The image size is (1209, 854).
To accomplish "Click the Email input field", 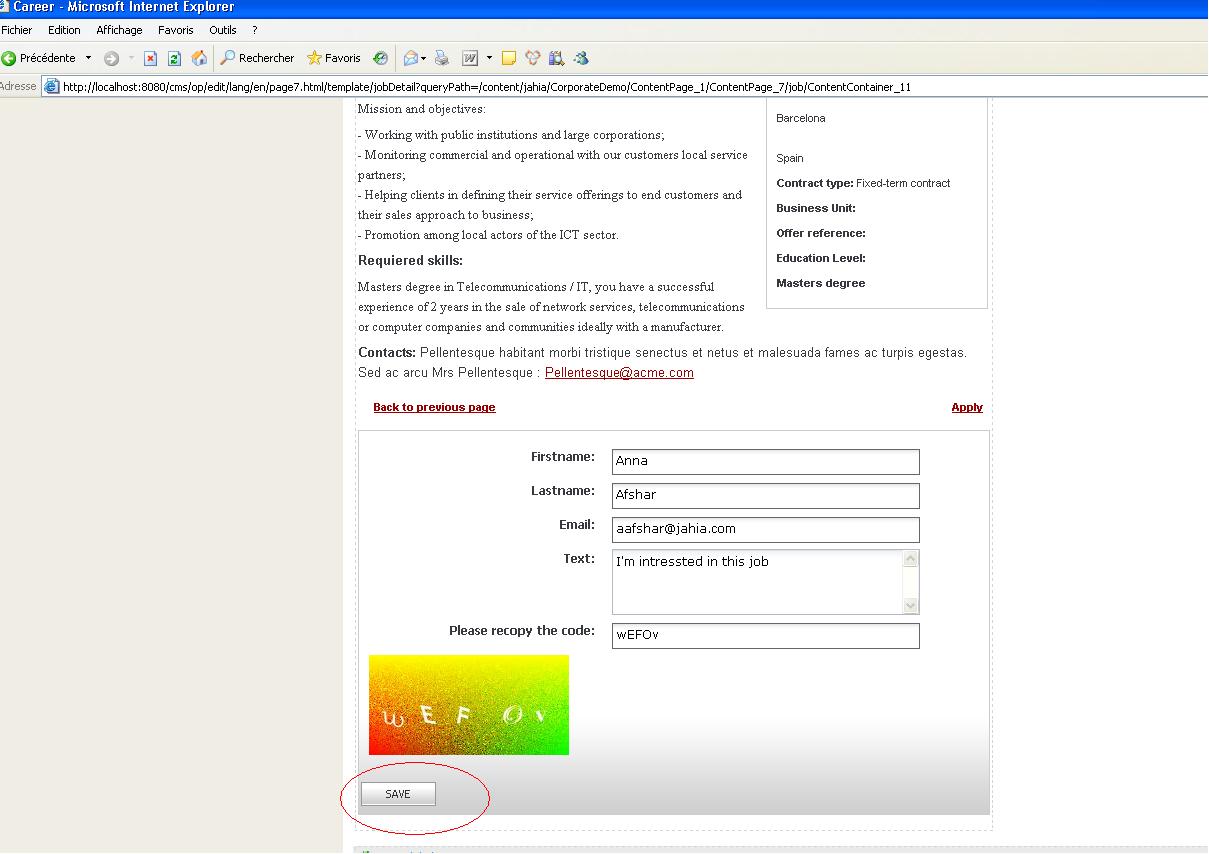I will pyautogui.click(x=765, y=529).
